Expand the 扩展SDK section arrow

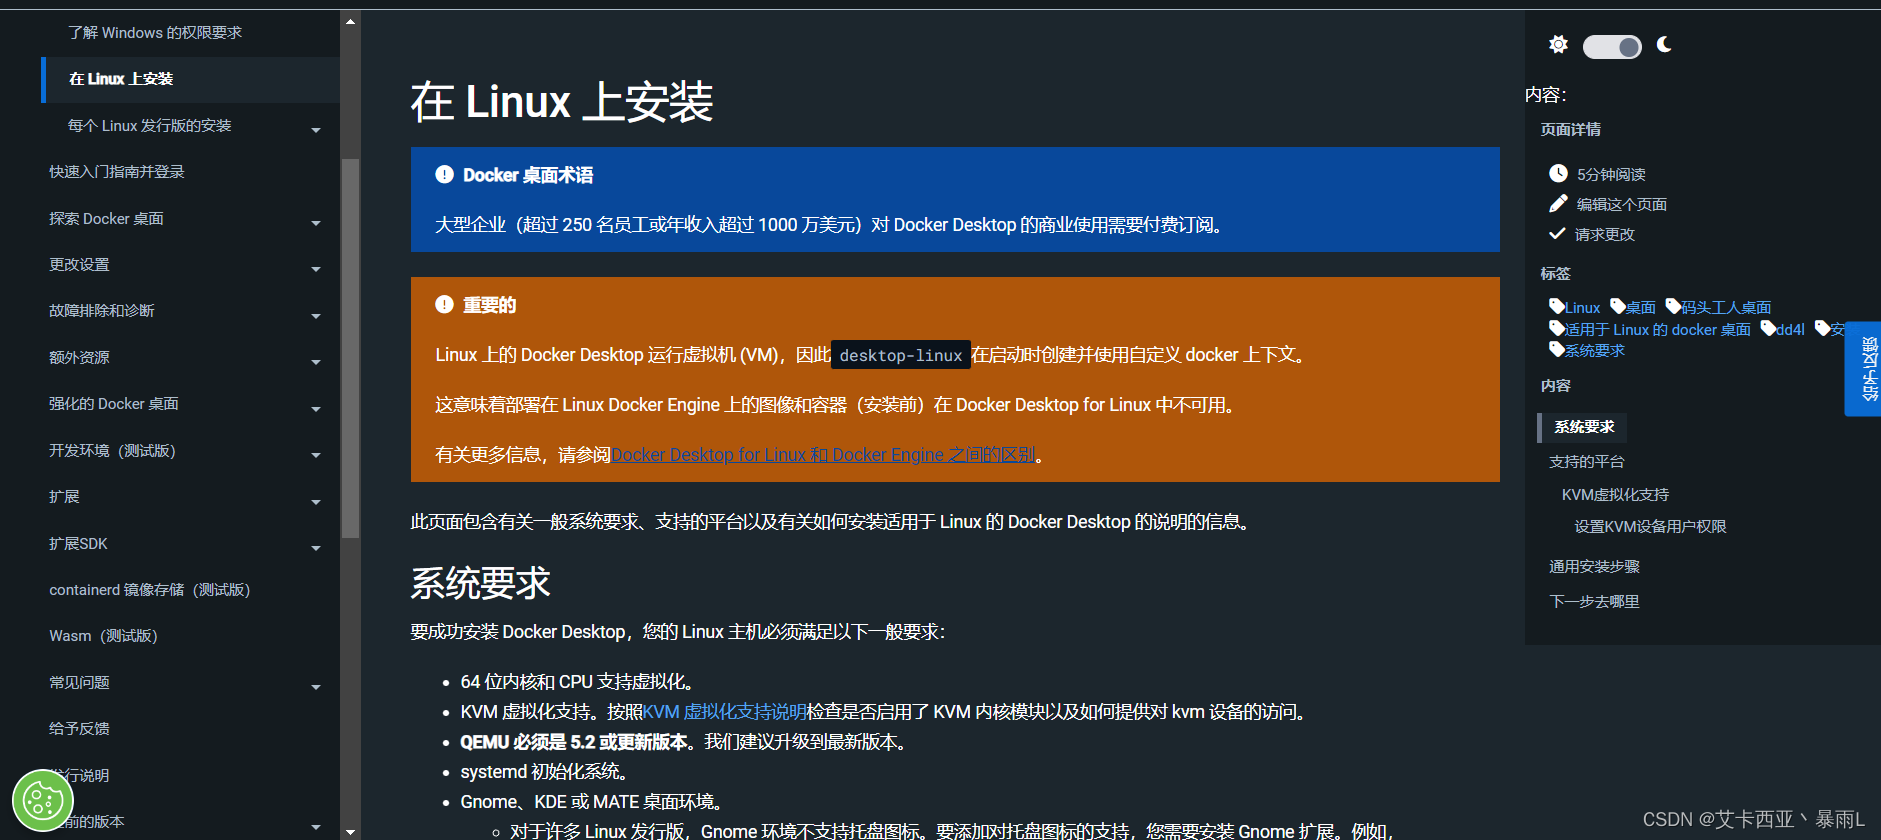click(x=316, y=548)
